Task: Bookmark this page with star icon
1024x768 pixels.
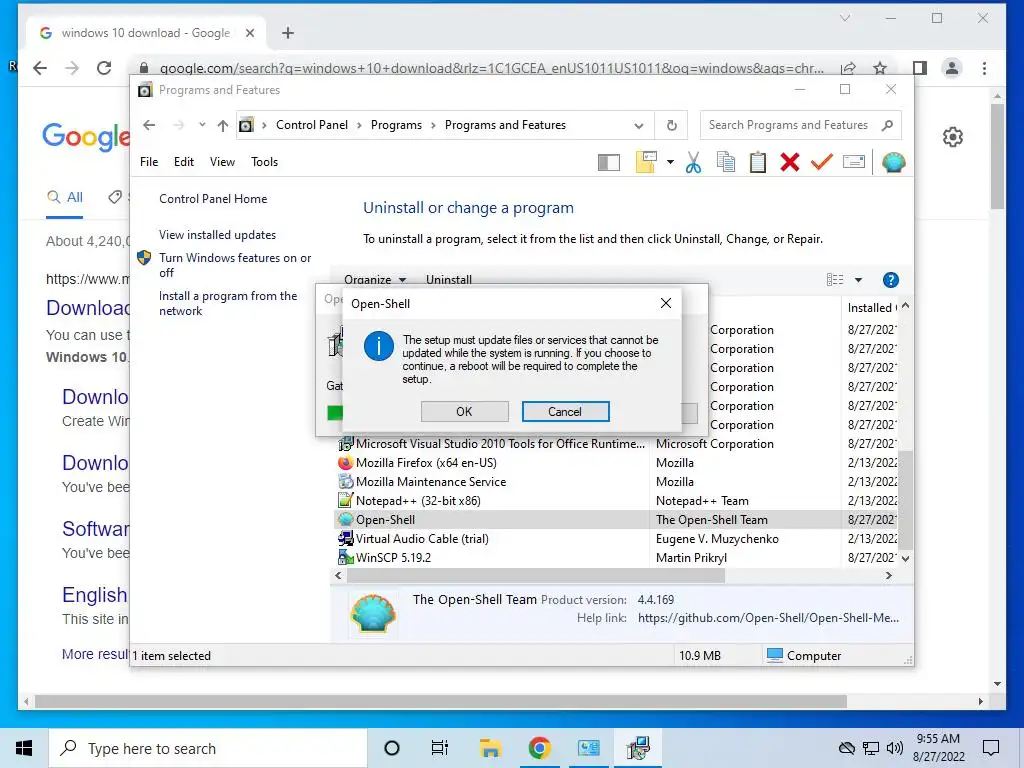Action: (880, 68)
